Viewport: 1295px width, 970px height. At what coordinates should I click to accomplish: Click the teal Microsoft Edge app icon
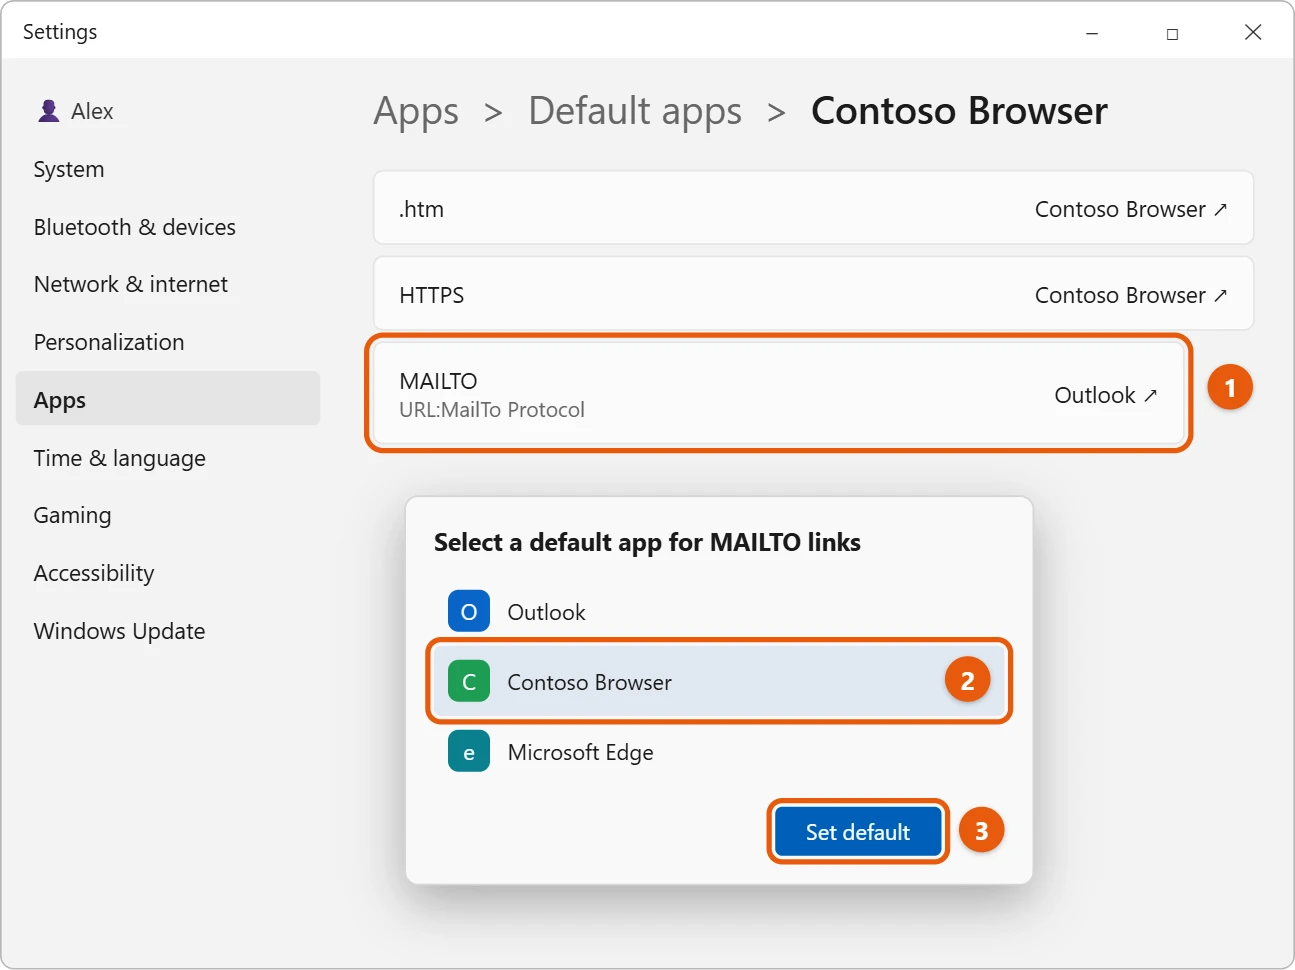point(469,751)
